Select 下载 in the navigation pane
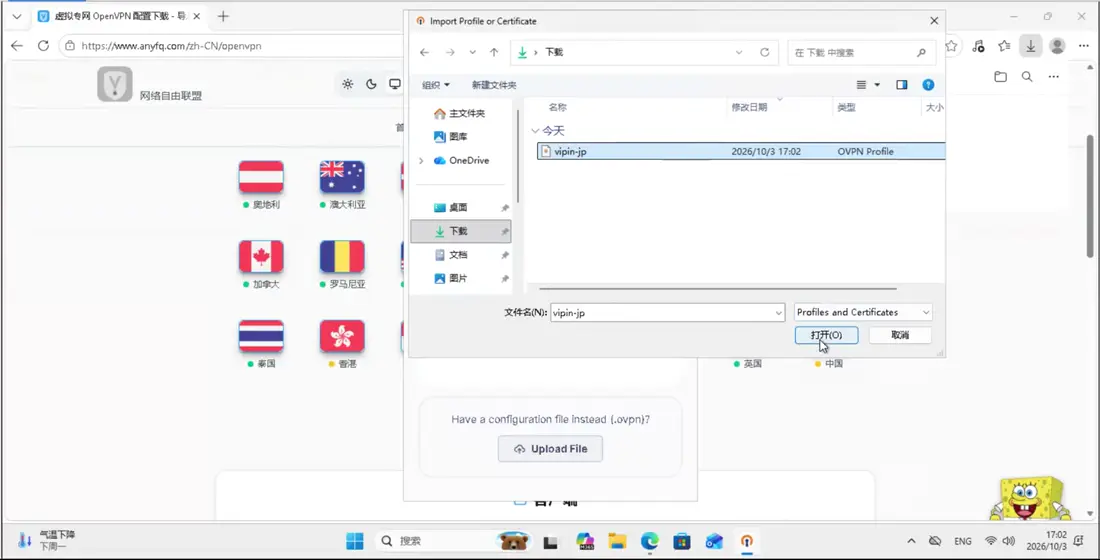Image resolution: width=1100 pixels, height=560 pixels. click(460, 231)
